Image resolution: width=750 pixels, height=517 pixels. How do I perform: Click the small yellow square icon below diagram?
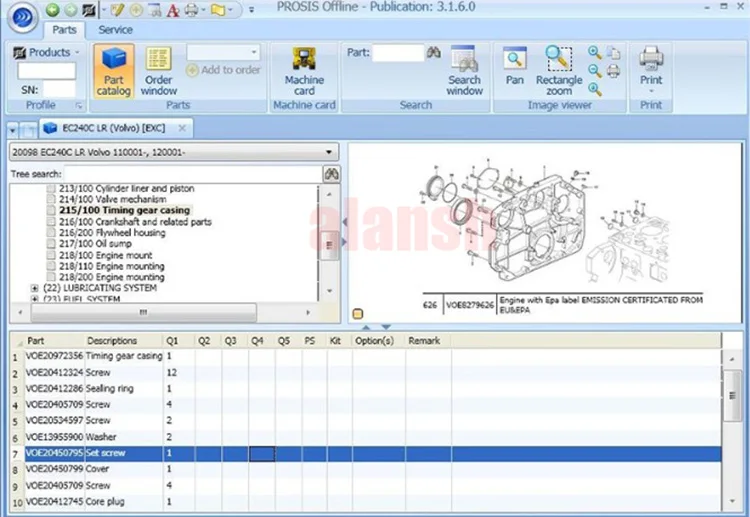point(358,314)
